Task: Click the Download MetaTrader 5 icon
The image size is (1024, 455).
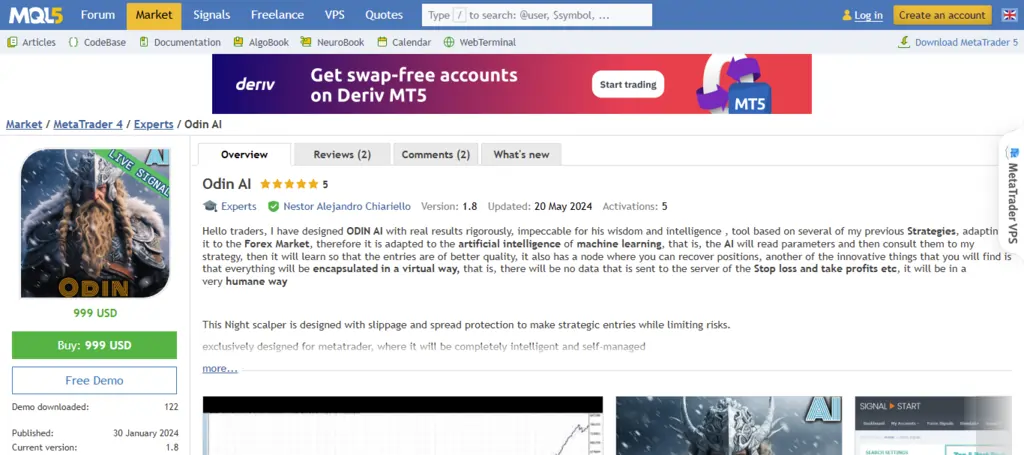Action: click(x=904, y=42)
